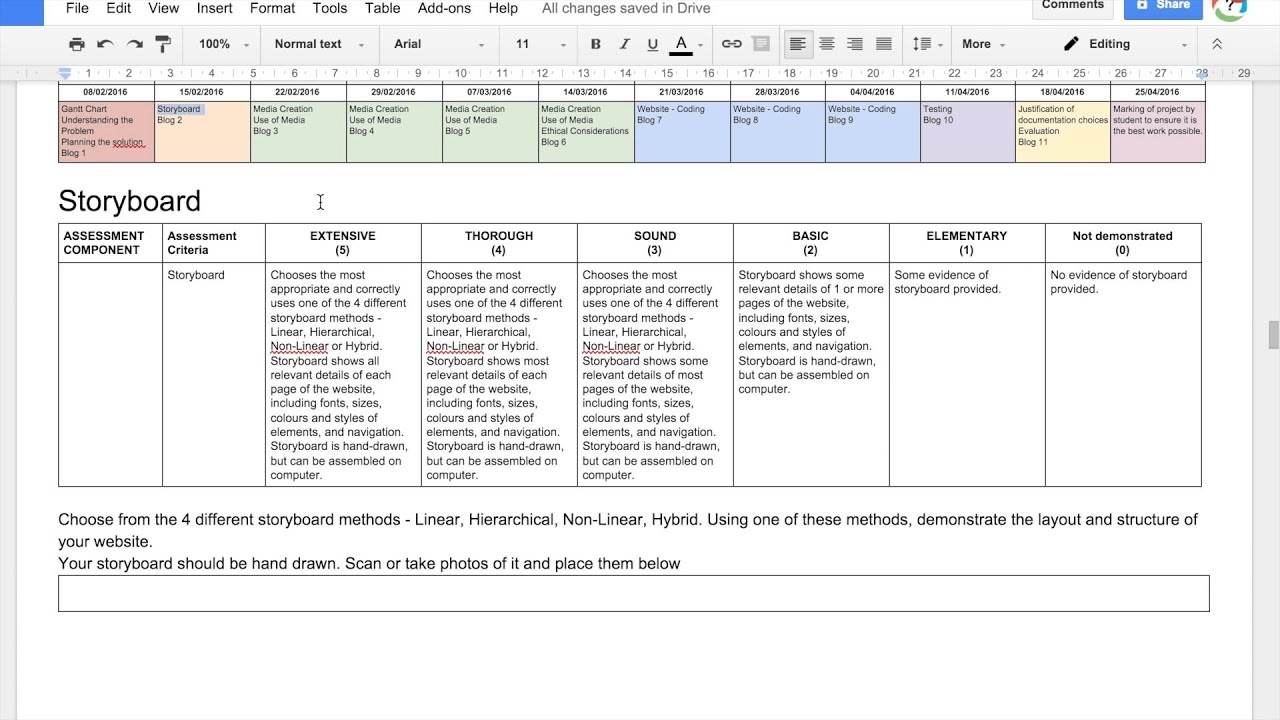Click the empty box below storyboard instructions
Viewport: 1280px width, 720px height.
click(634, 593)
